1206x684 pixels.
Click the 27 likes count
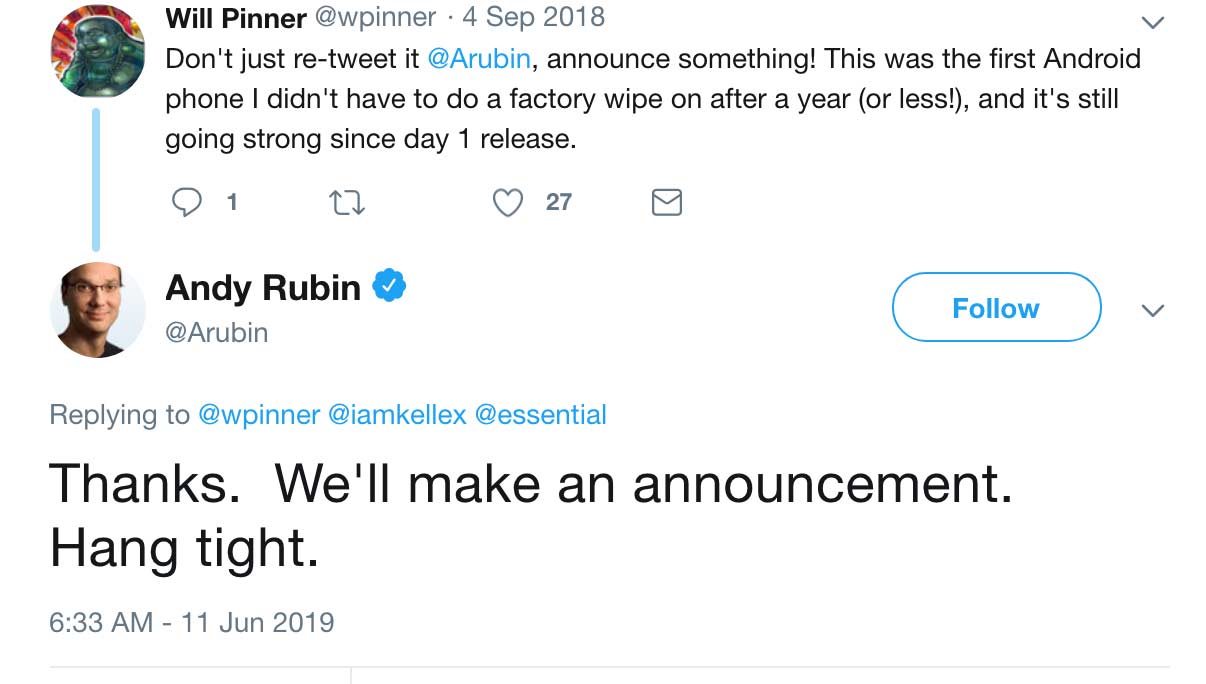pyautogui.click(x=559, y=202)
